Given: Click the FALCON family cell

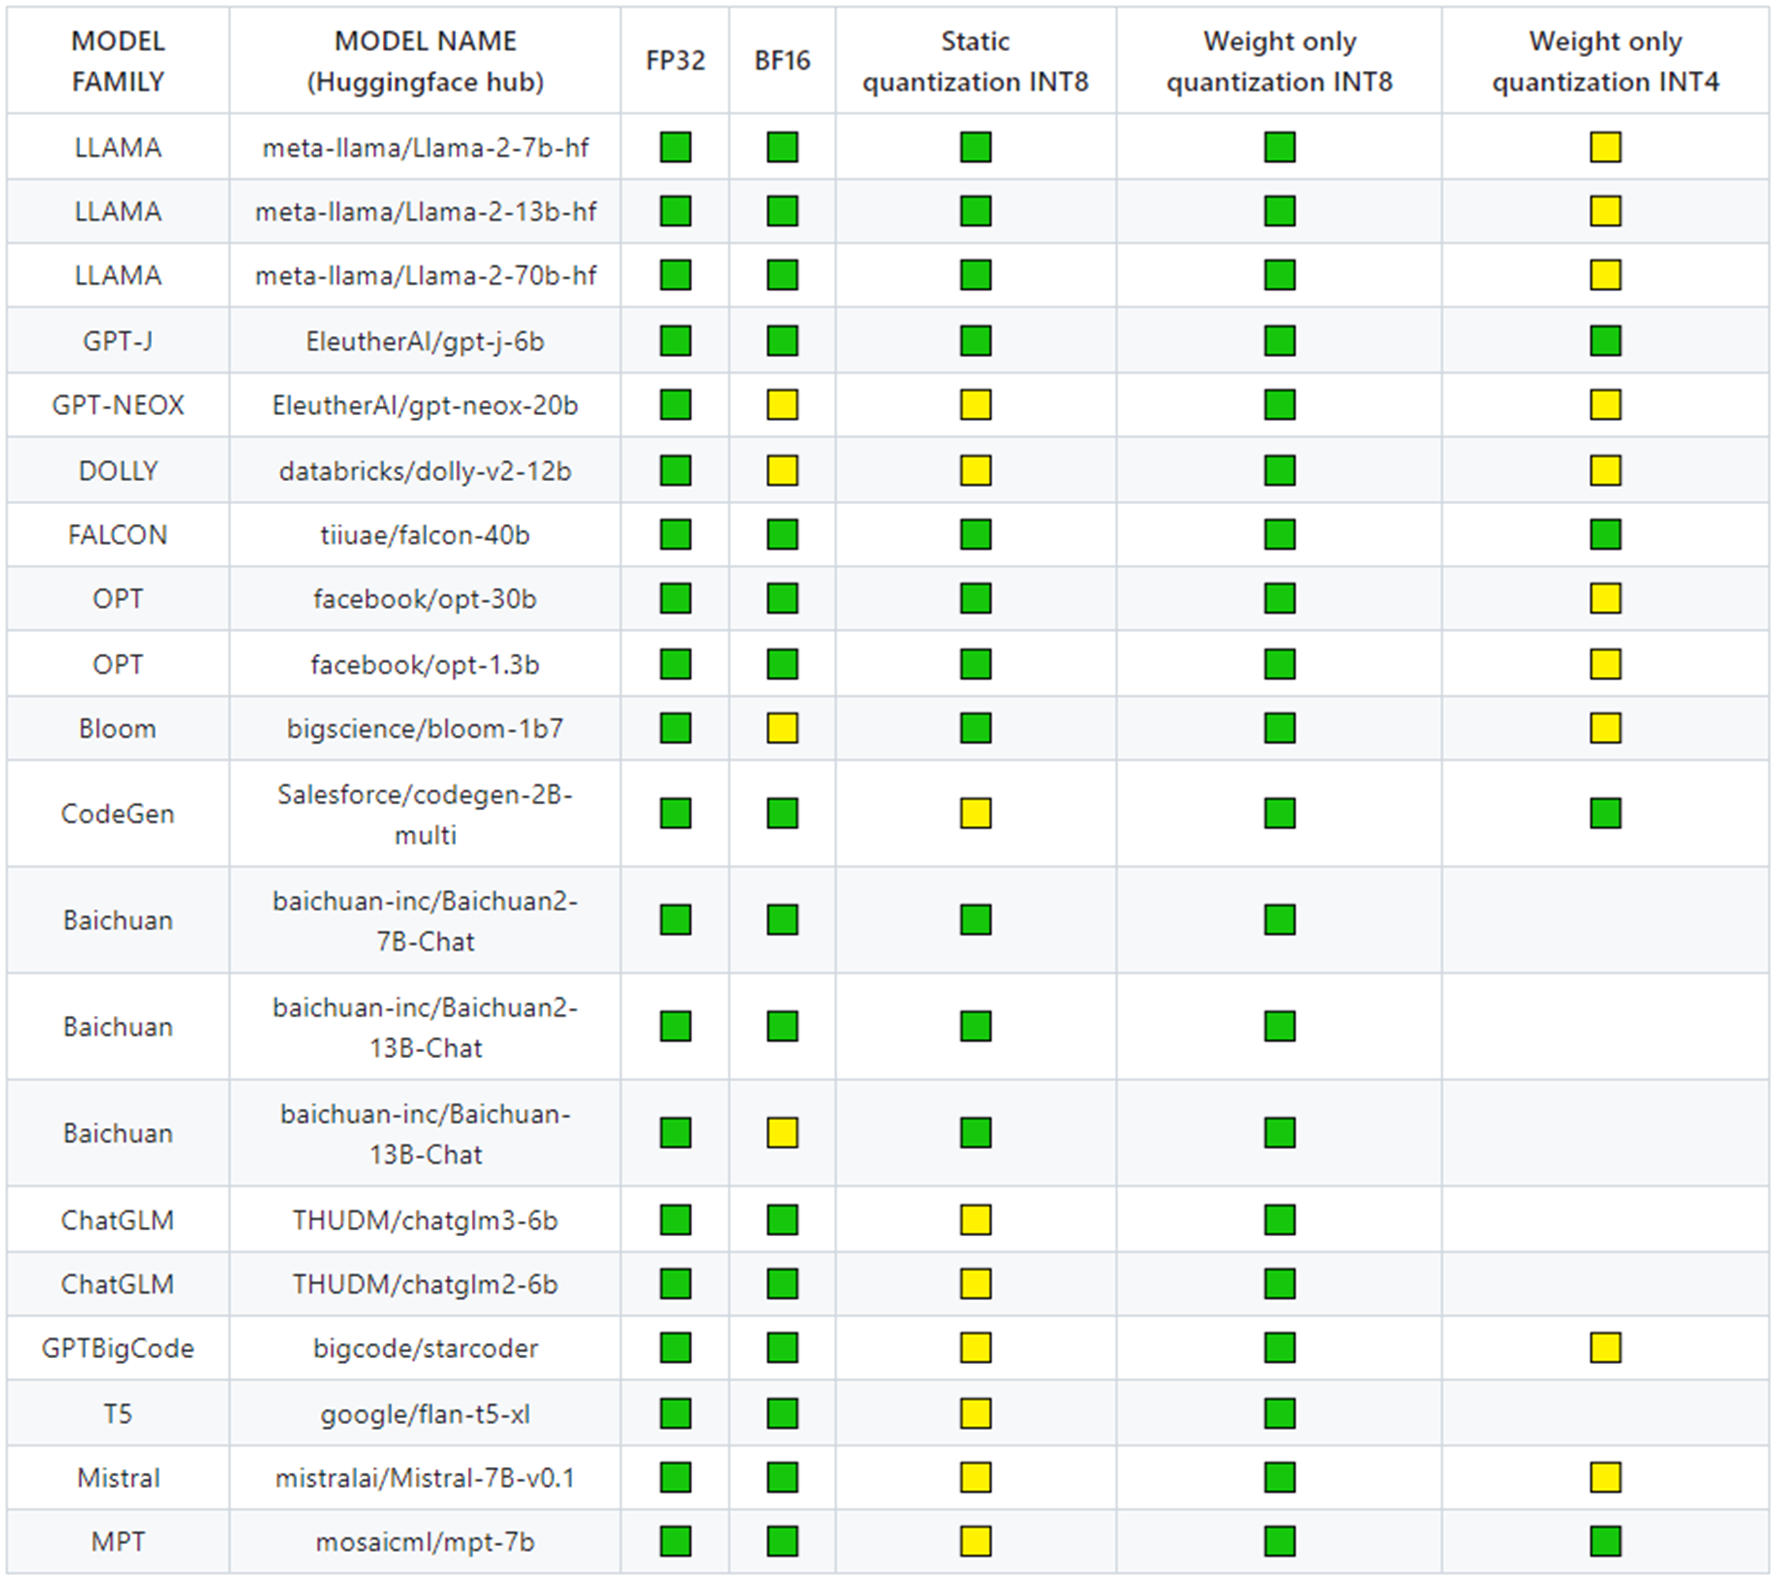Looking at the screenshot, I should (x=118, y=535).
